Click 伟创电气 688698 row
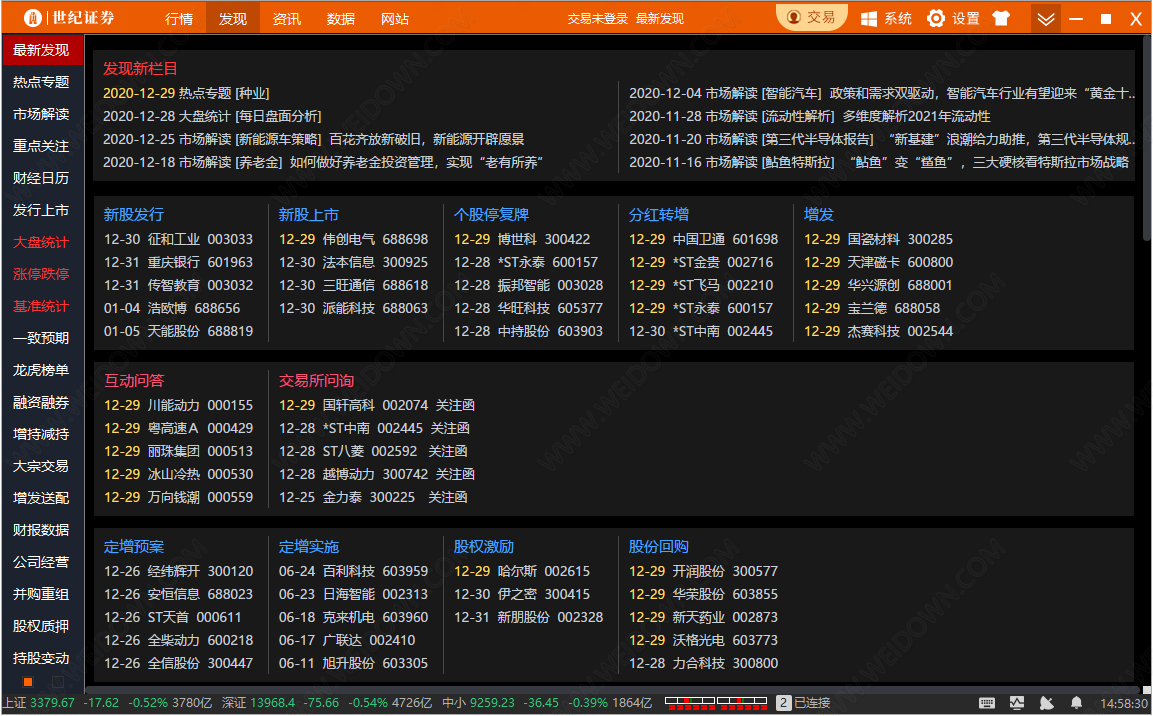 point(353,240)
